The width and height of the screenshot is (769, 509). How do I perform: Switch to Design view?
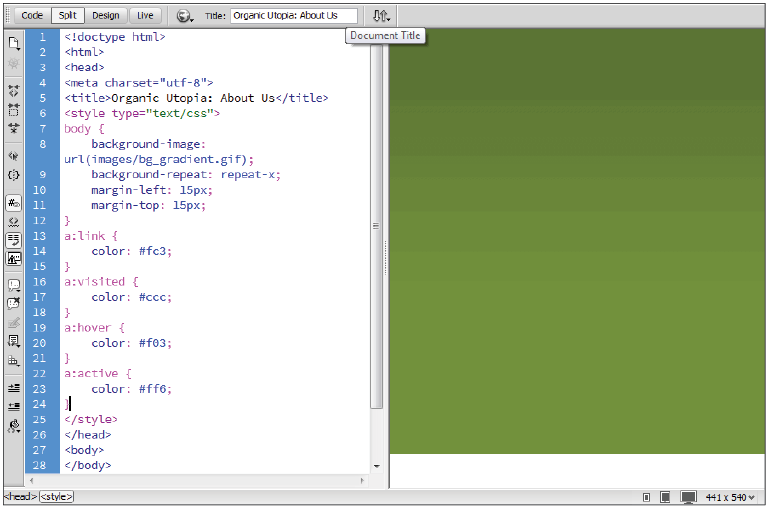pyautogui.click(x=105, y=16)
